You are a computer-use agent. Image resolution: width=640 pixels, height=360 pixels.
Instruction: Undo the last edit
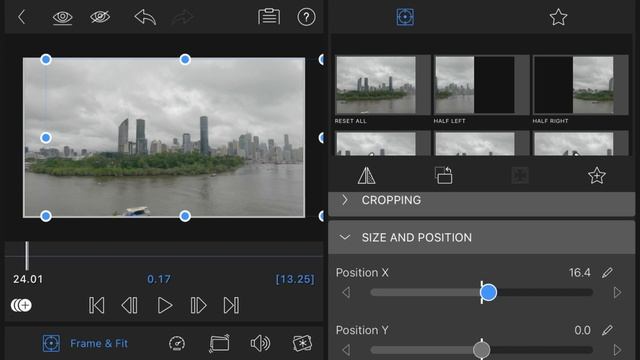[145, 17]
